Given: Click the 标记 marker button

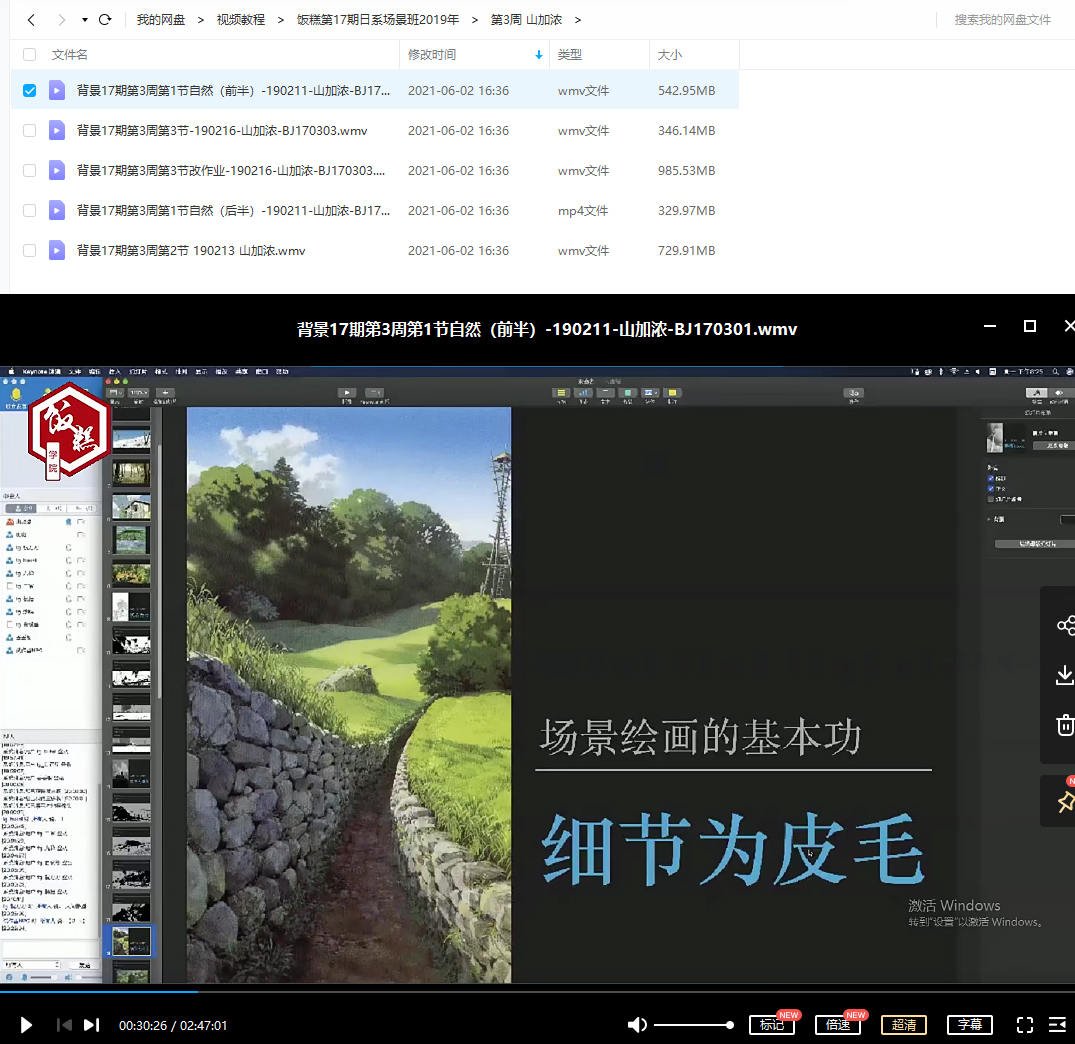Looking at the screenshot, I should pyautogui.click(x=772, y=1025).
